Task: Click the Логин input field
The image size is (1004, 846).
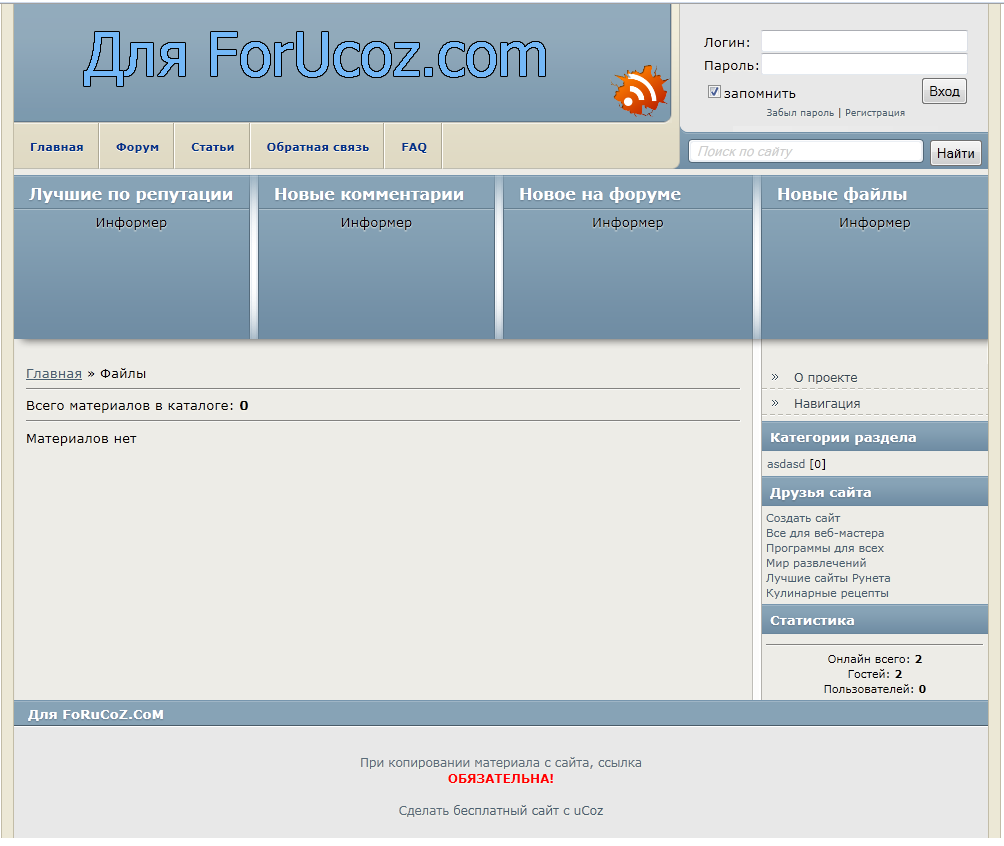Action: 864,42
